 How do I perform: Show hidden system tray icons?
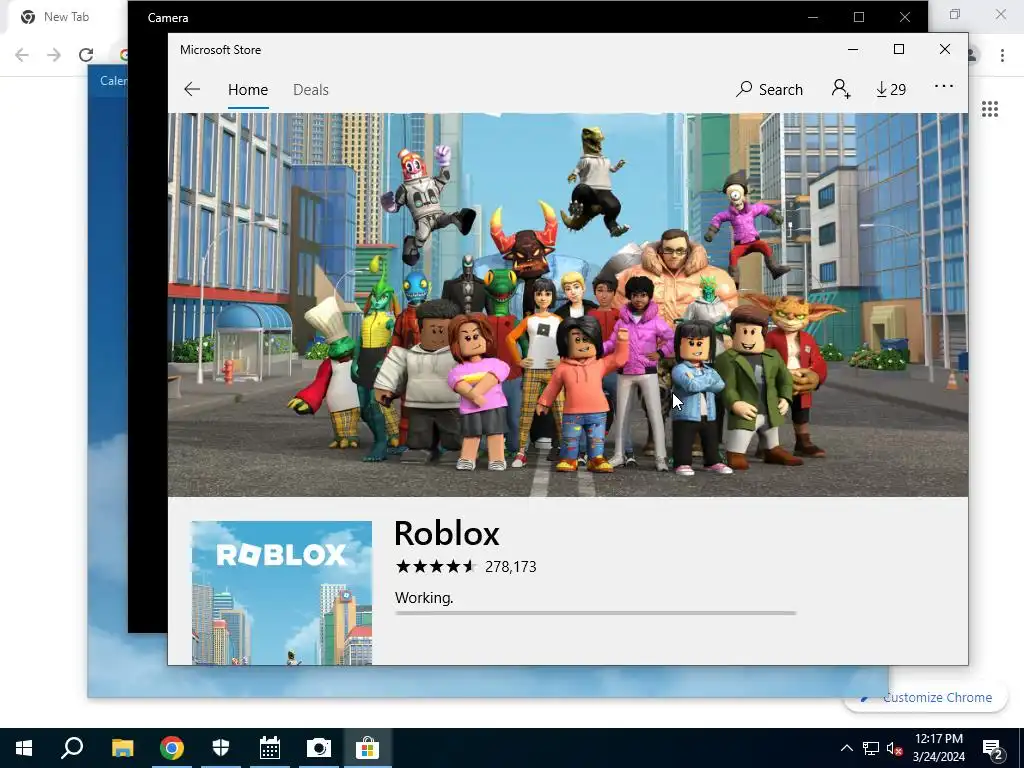click(x=846, y=748)
